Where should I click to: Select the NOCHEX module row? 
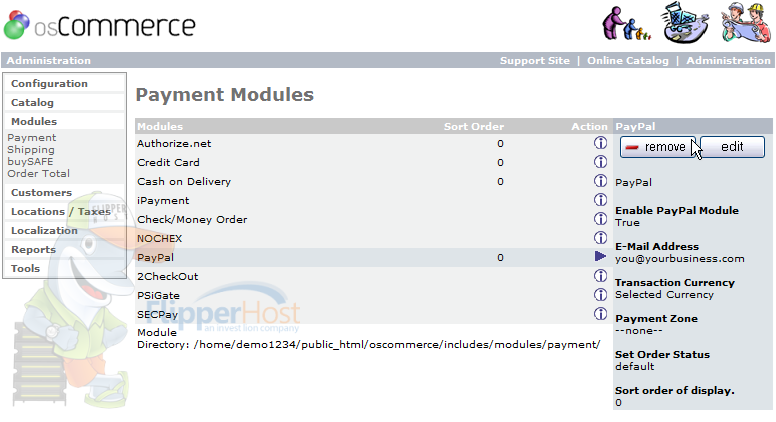(373, 238)
